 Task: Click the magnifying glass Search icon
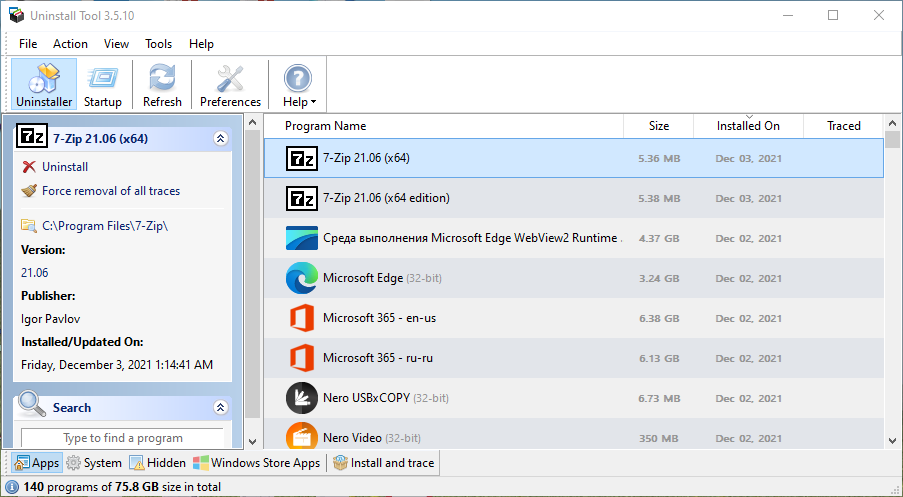[32, 404]
